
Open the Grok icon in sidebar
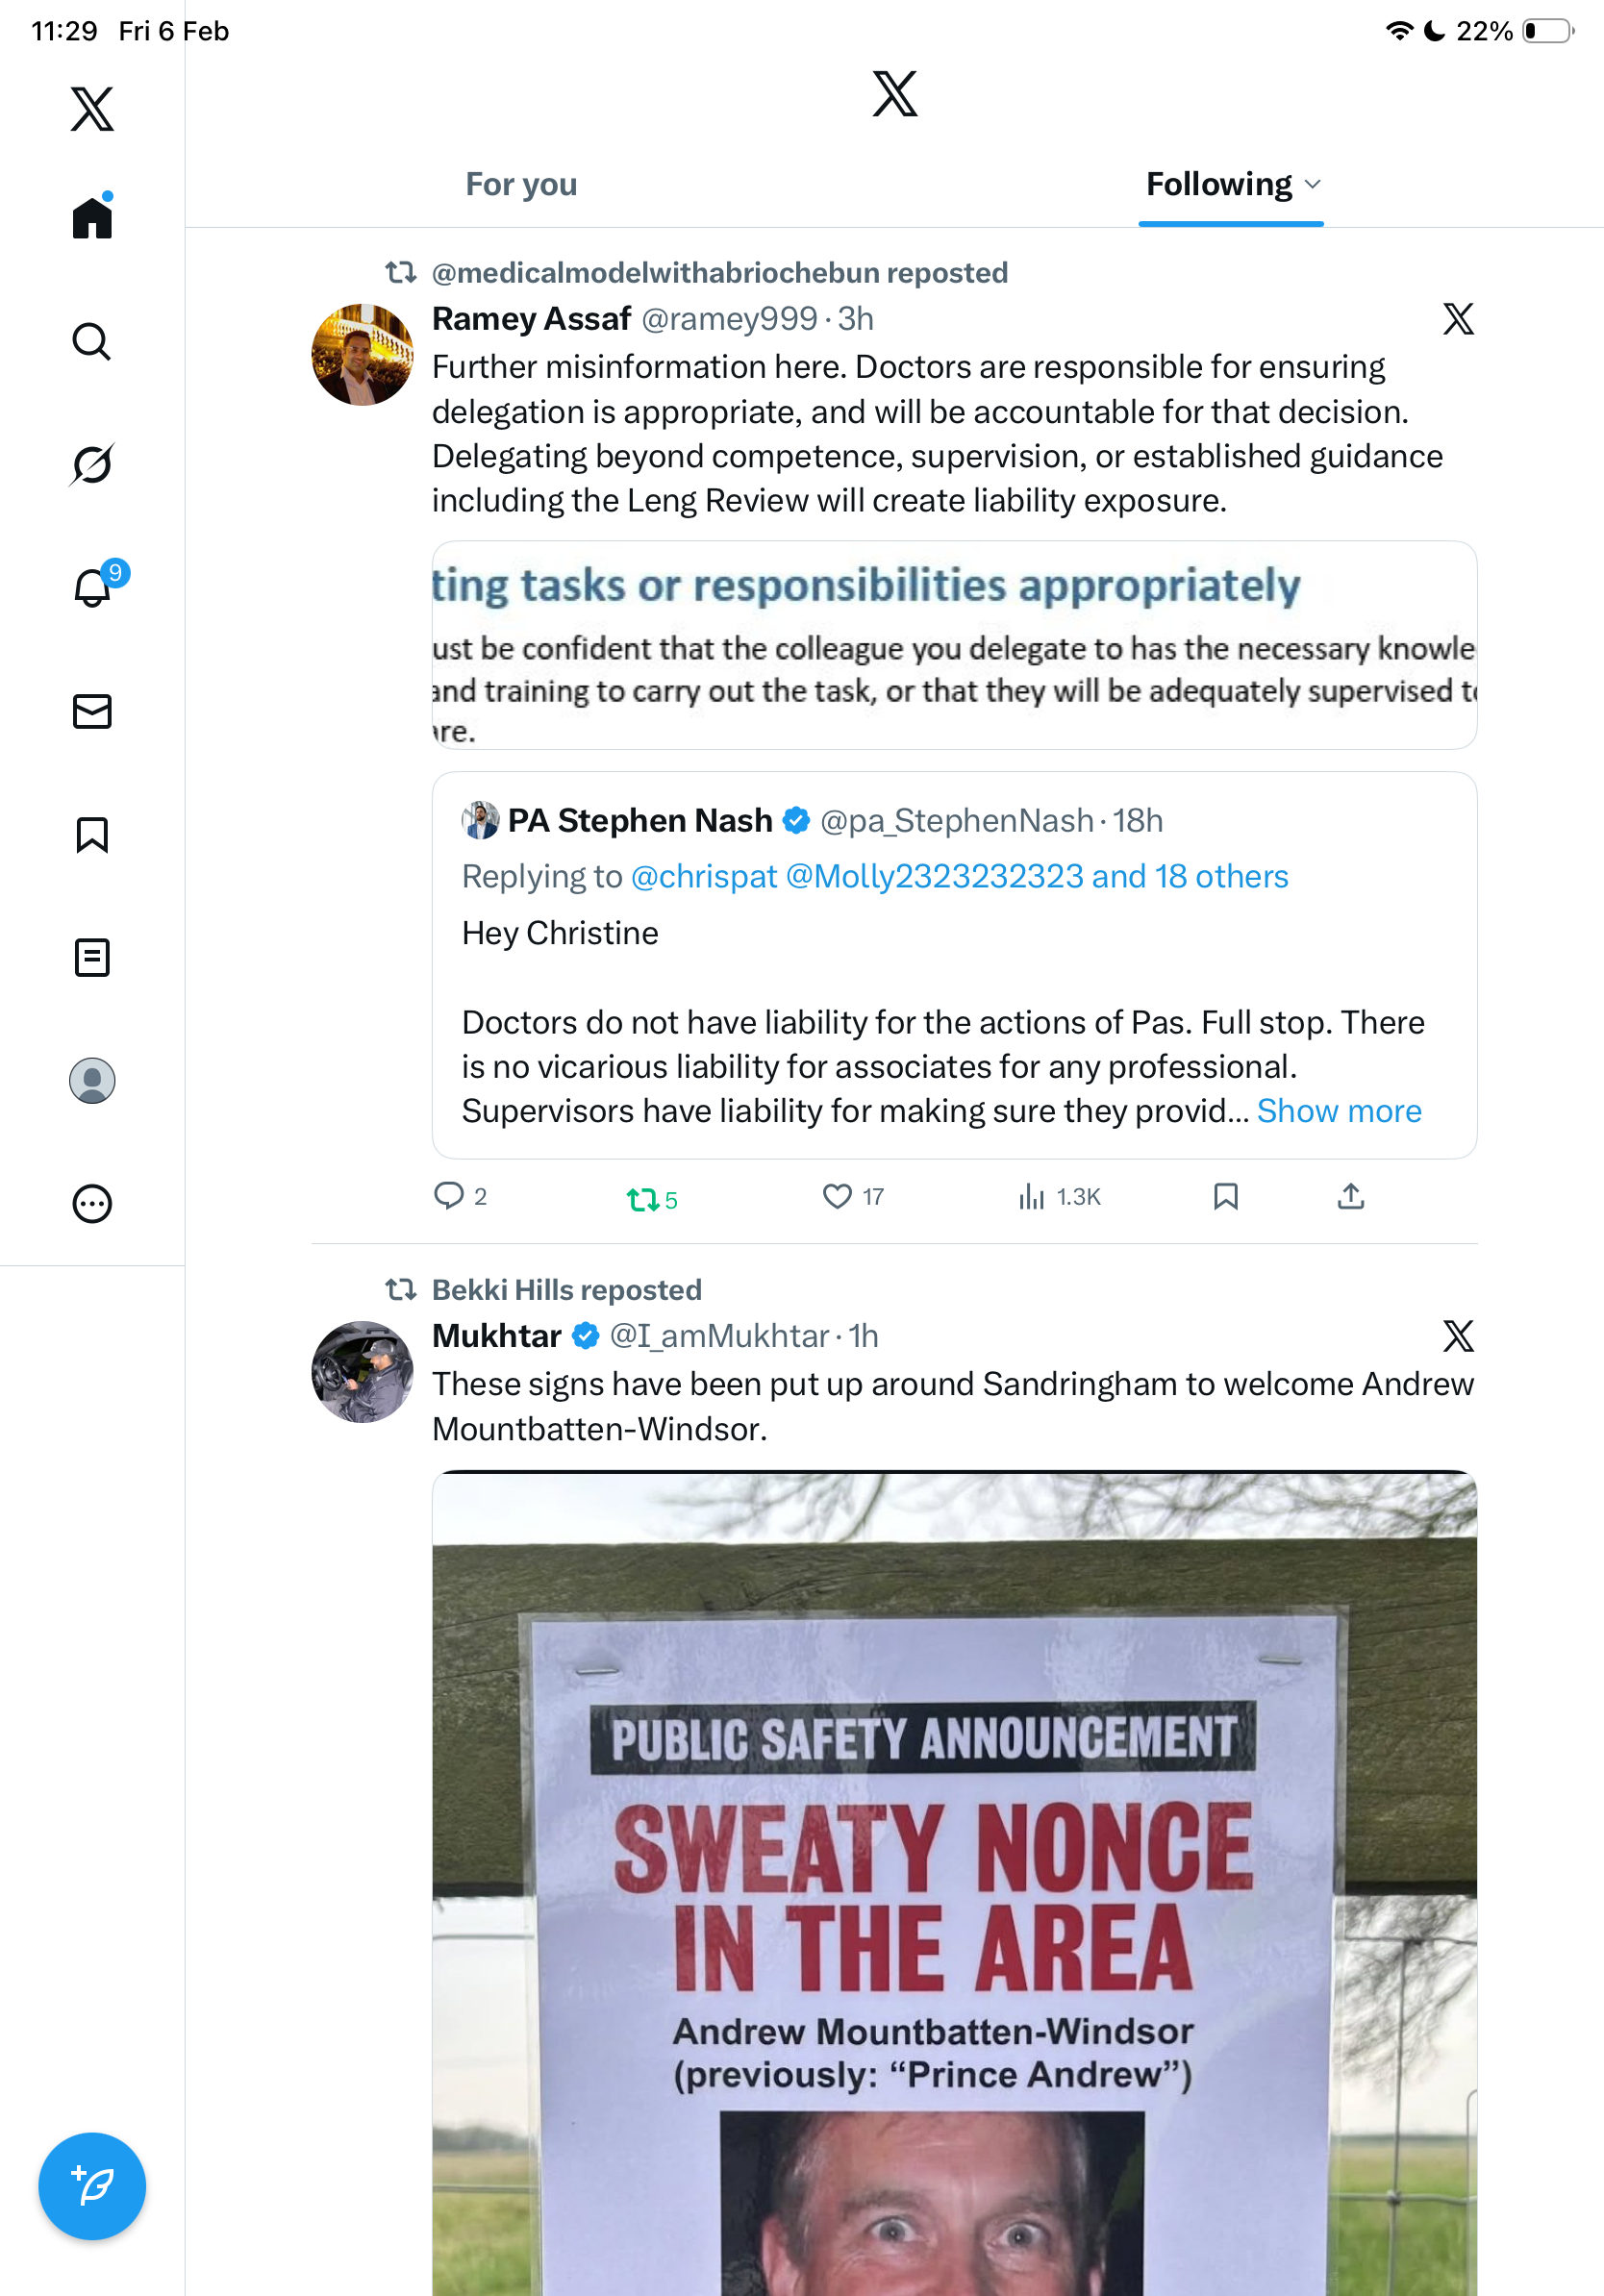coord(92,465)
